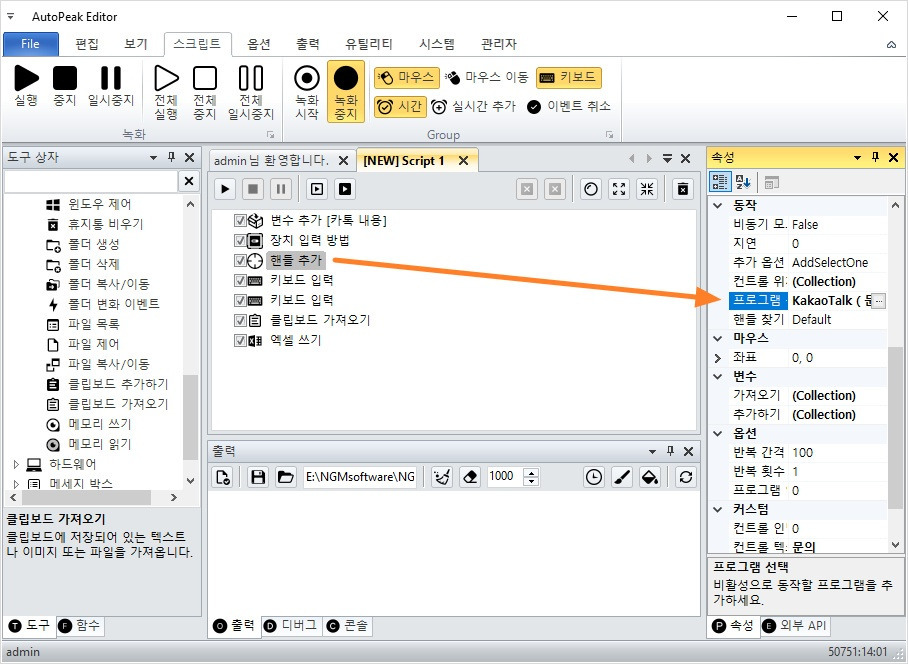Click the script timer icon
Screen dimensions: 908x664
coord(591,189)
